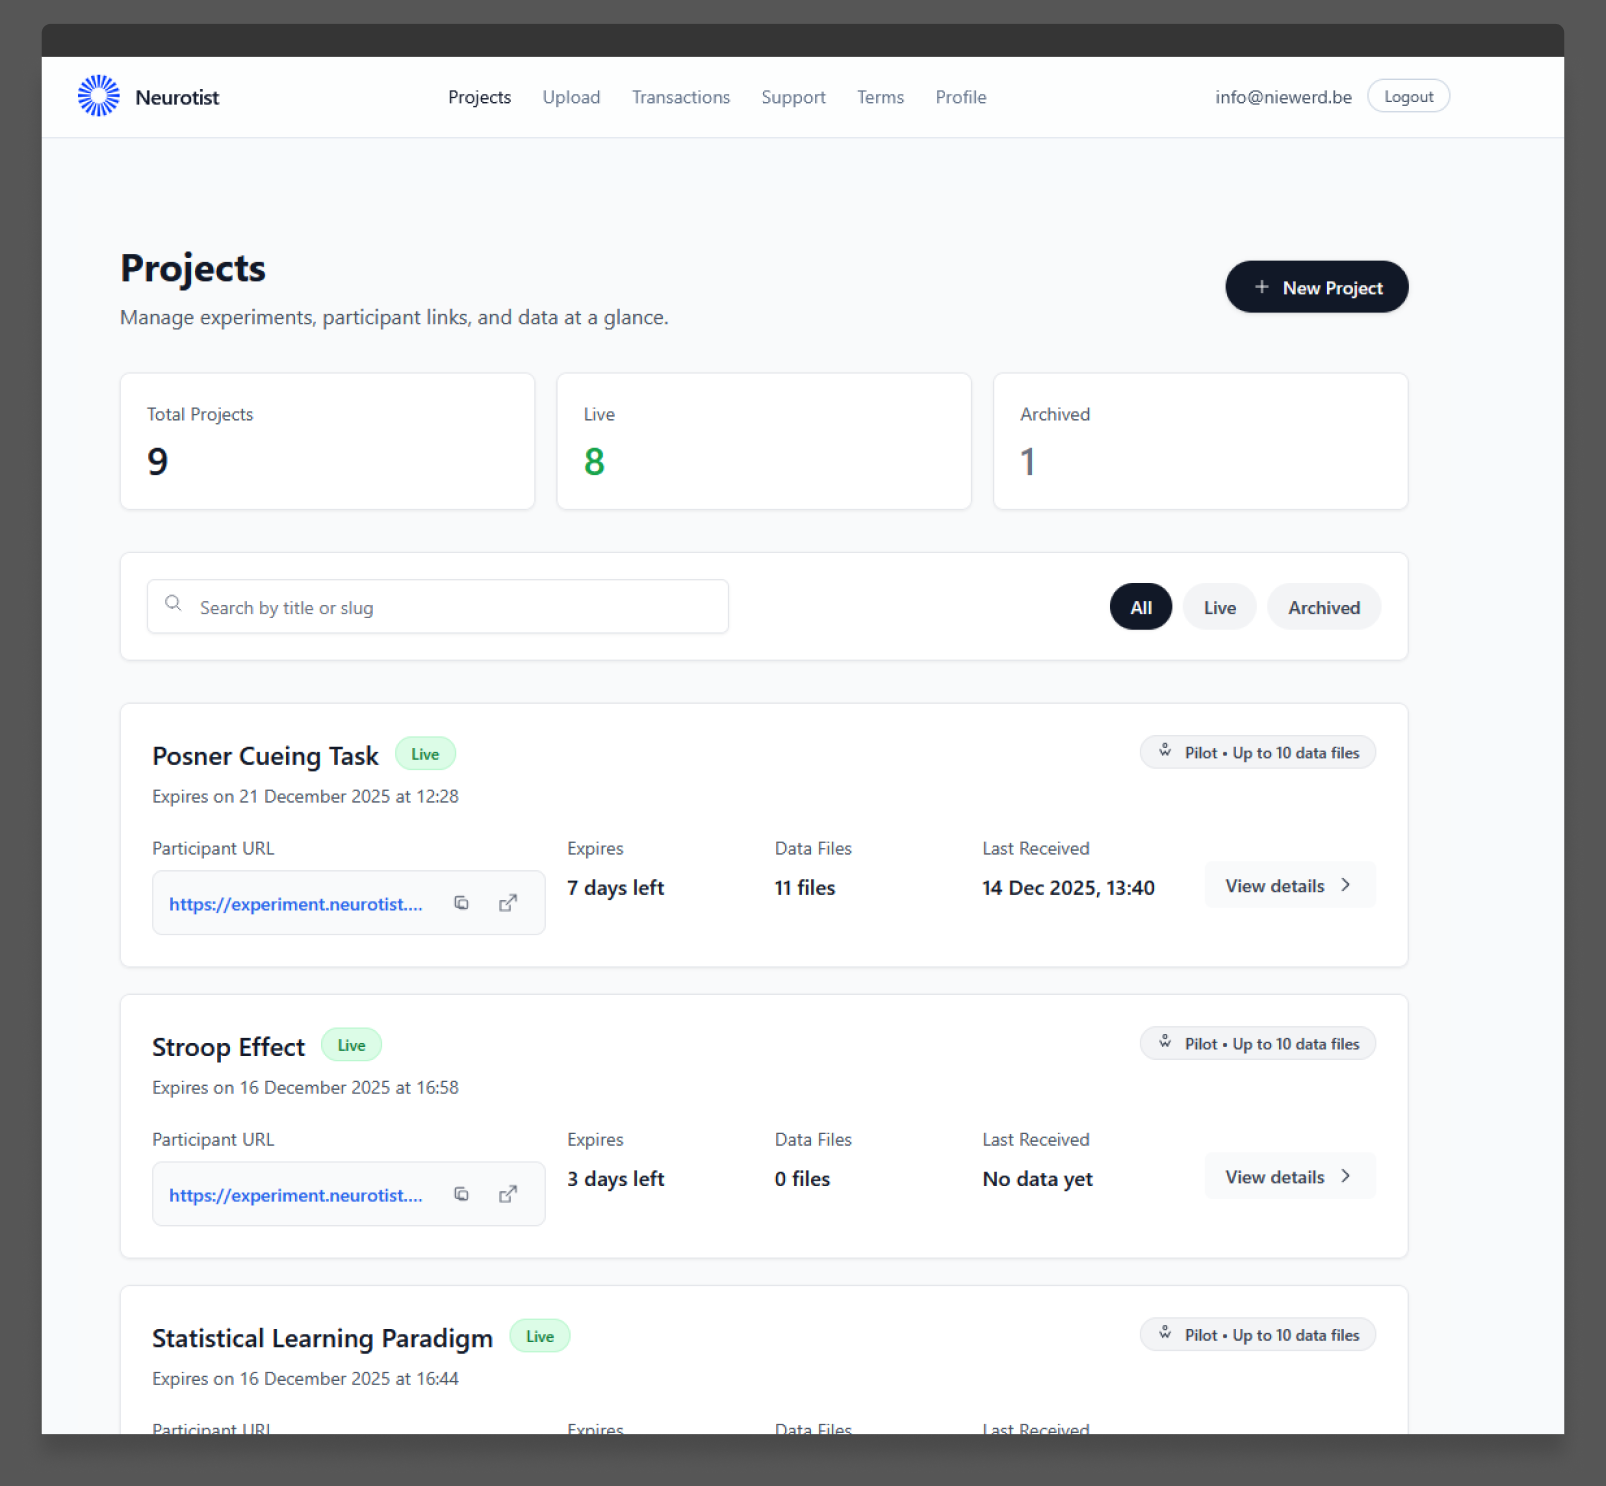Log out of the account
Image resolution: width=1606 pixels, height=1486 pixels.
tap(1407, 95)
